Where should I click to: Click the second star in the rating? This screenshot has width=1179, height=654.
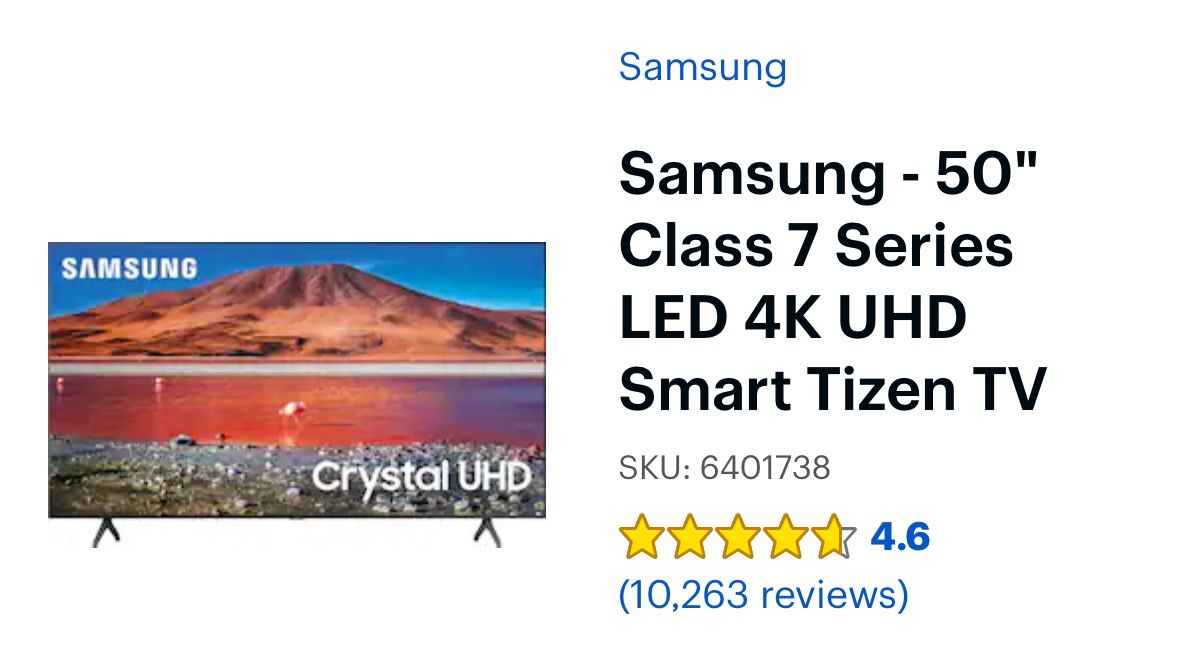689,537
